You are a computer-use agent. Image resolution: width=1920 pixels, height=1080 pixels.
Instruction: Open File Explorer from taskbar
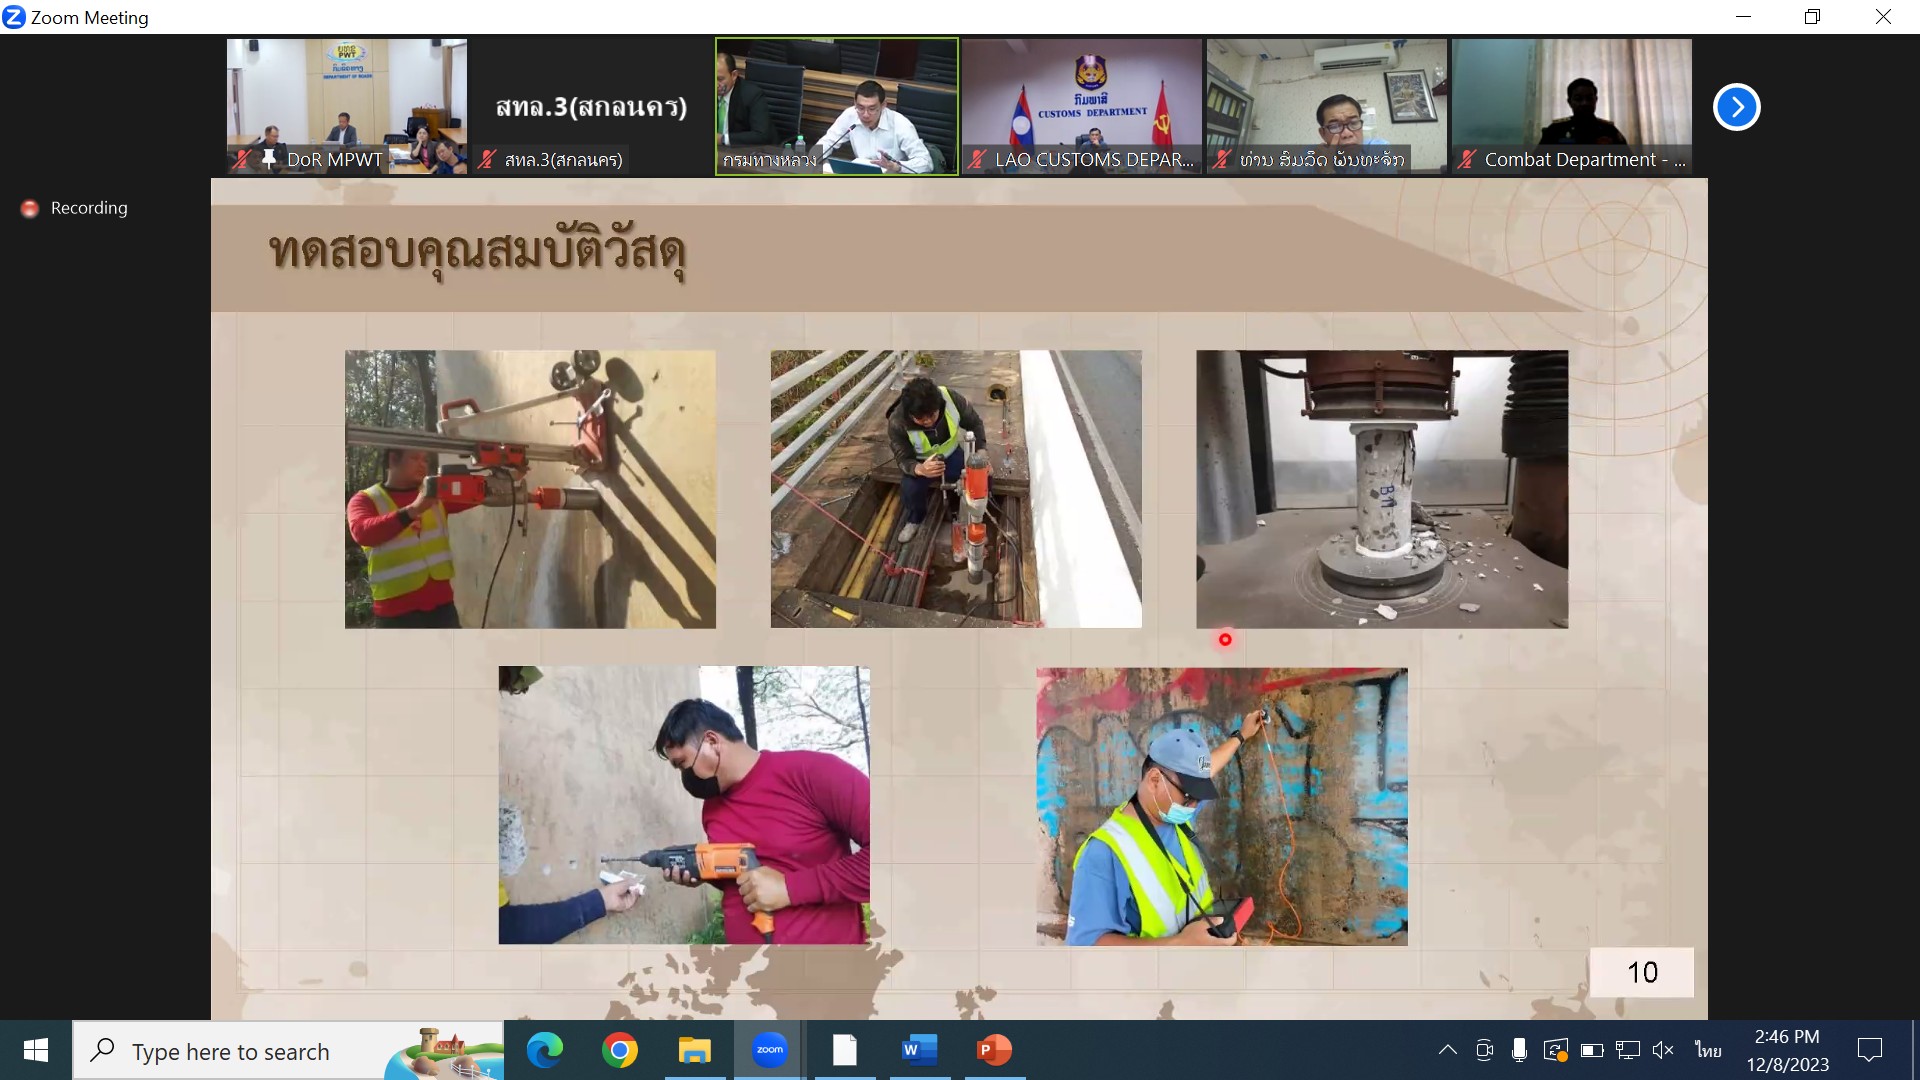pyautogui.click(x=694, y=1050)
